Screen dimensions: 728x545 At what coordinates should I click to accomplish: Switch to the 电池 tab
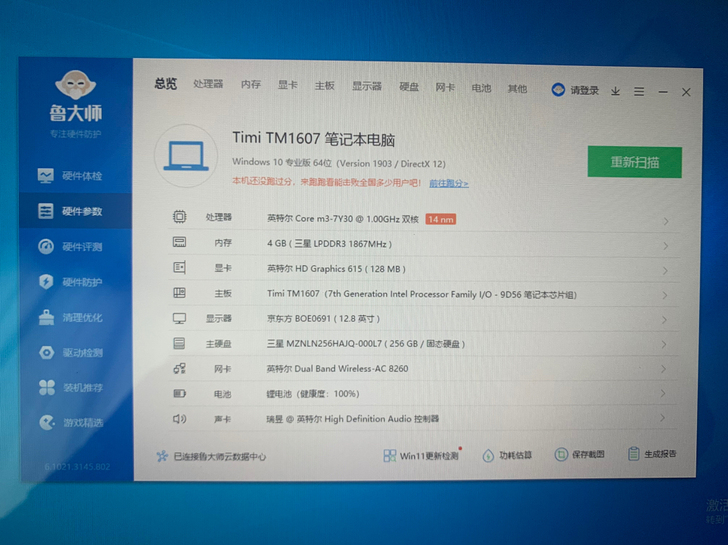pos(481,88)
